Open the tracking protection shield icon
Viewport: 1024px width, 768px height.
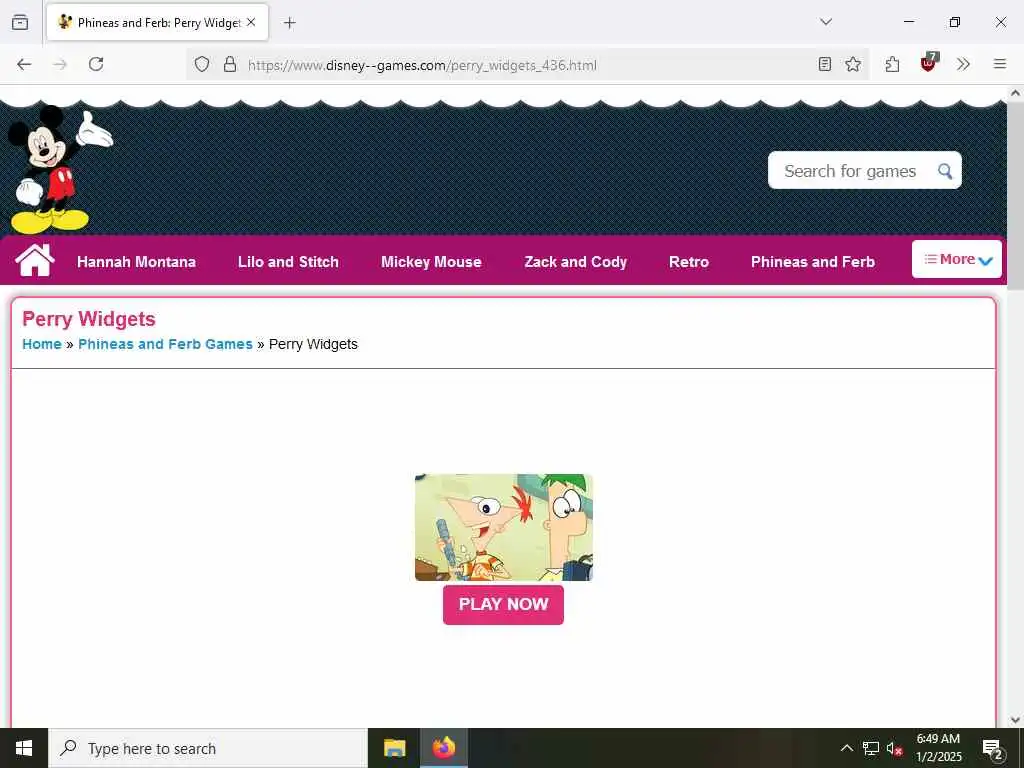click(x=202, y=65)
